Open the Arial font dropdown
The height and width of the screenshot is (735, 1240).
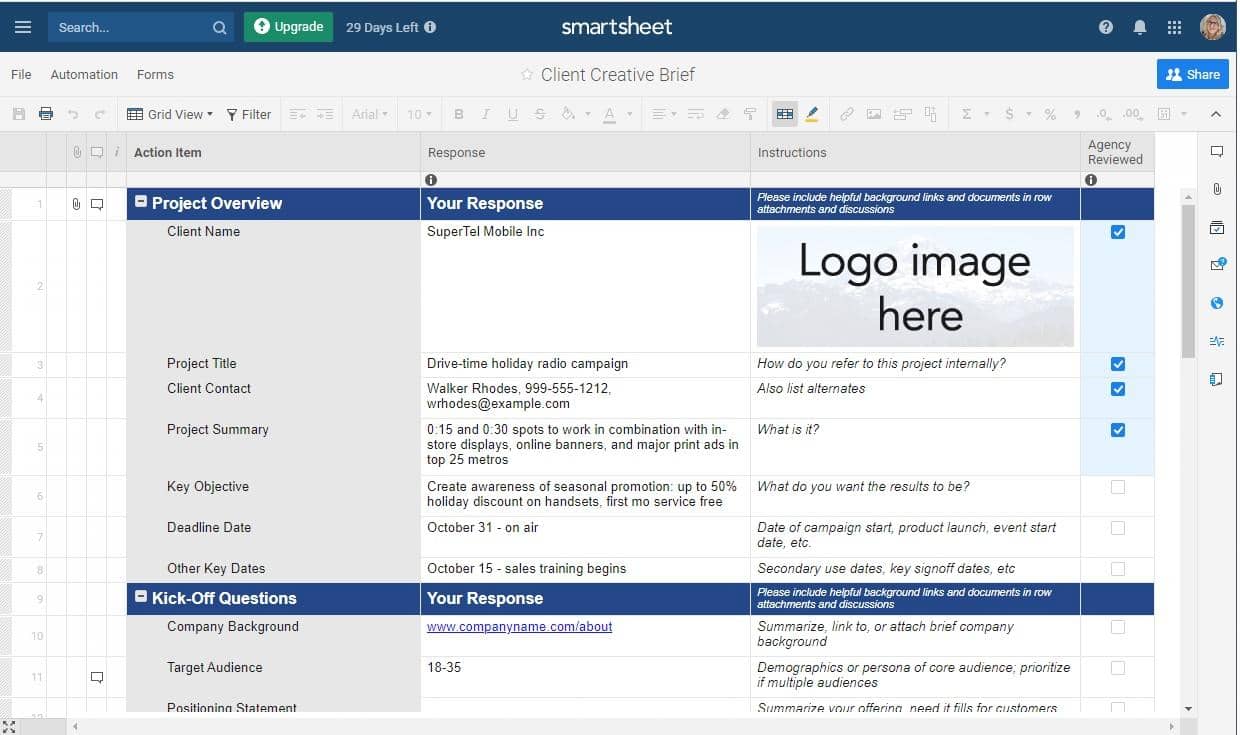[x=370, y=114]
